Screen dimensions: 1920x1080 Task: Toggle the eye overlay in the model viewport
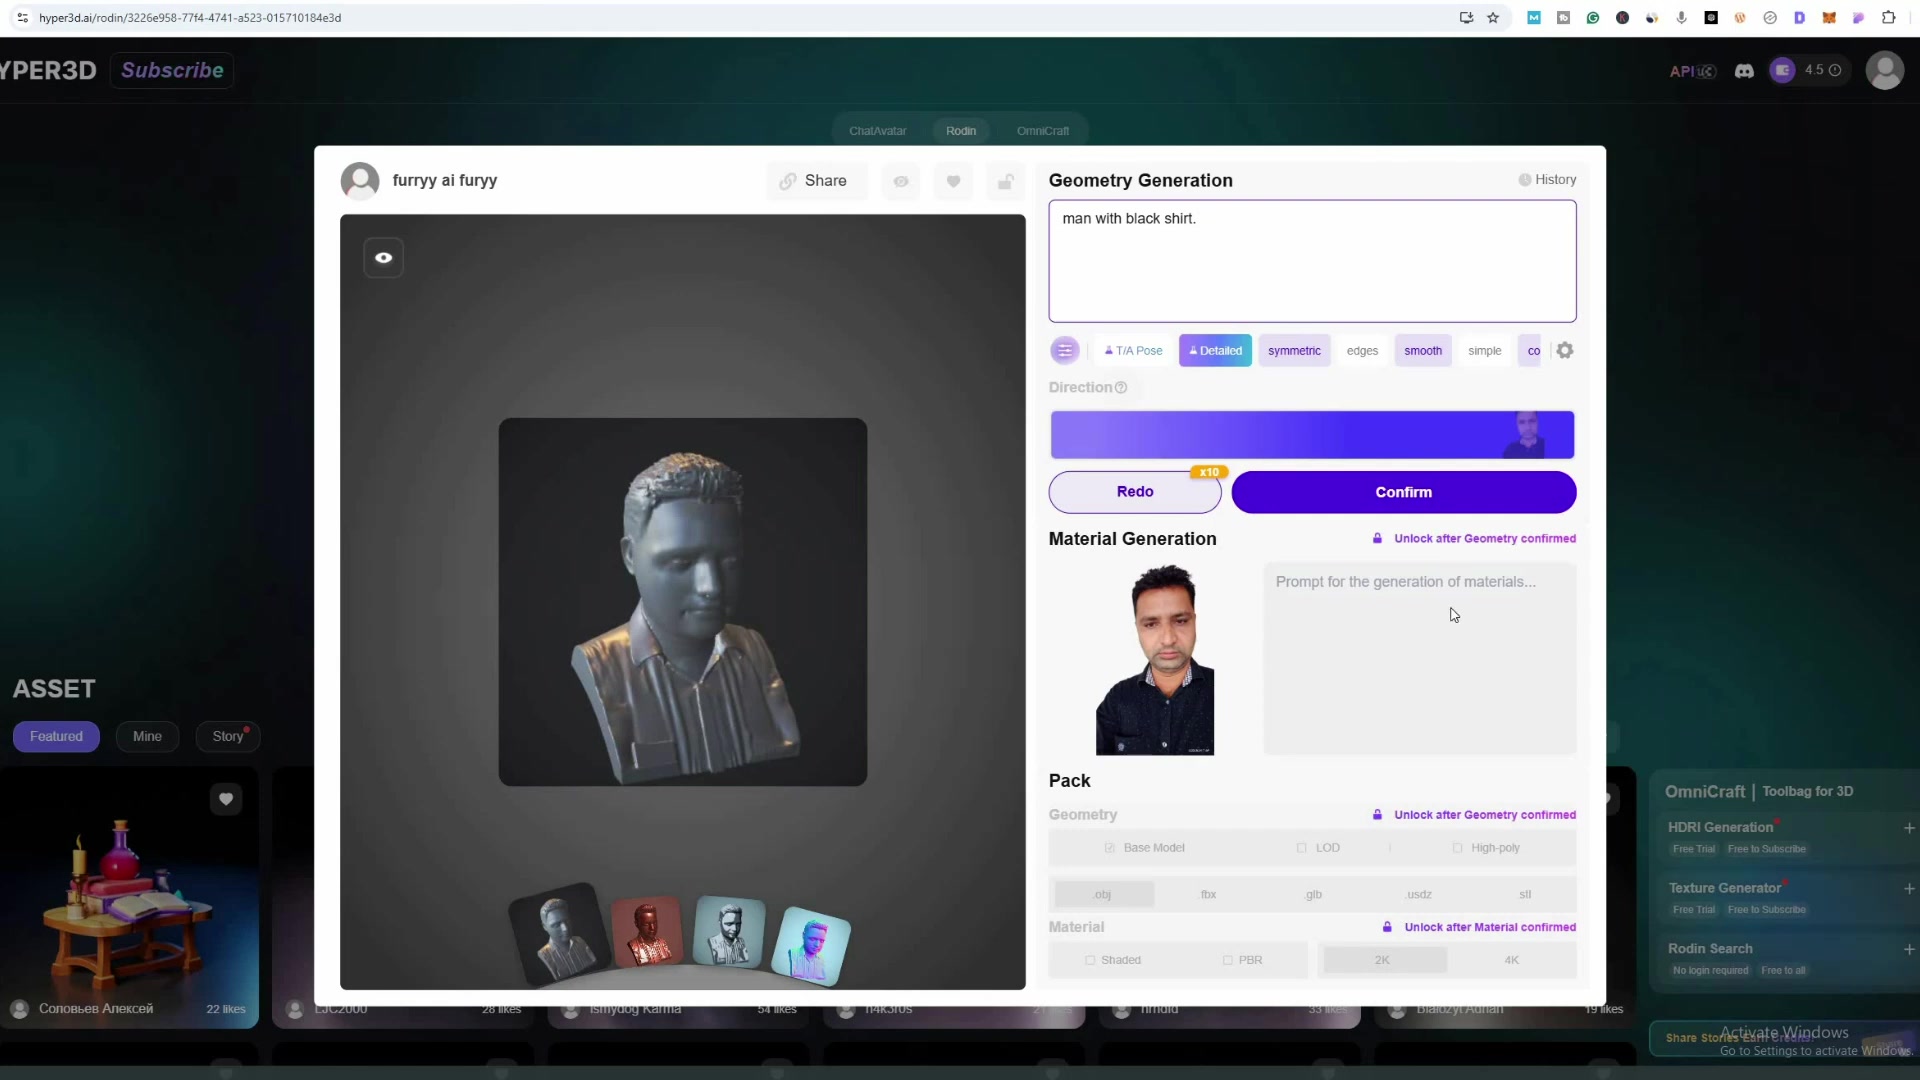click(x=383, y=257)
